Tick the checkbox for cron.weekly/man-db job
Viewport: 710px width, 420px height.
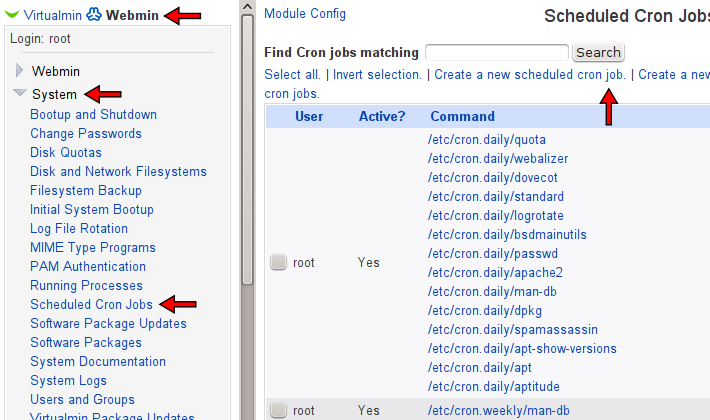[x=278, y=410]
